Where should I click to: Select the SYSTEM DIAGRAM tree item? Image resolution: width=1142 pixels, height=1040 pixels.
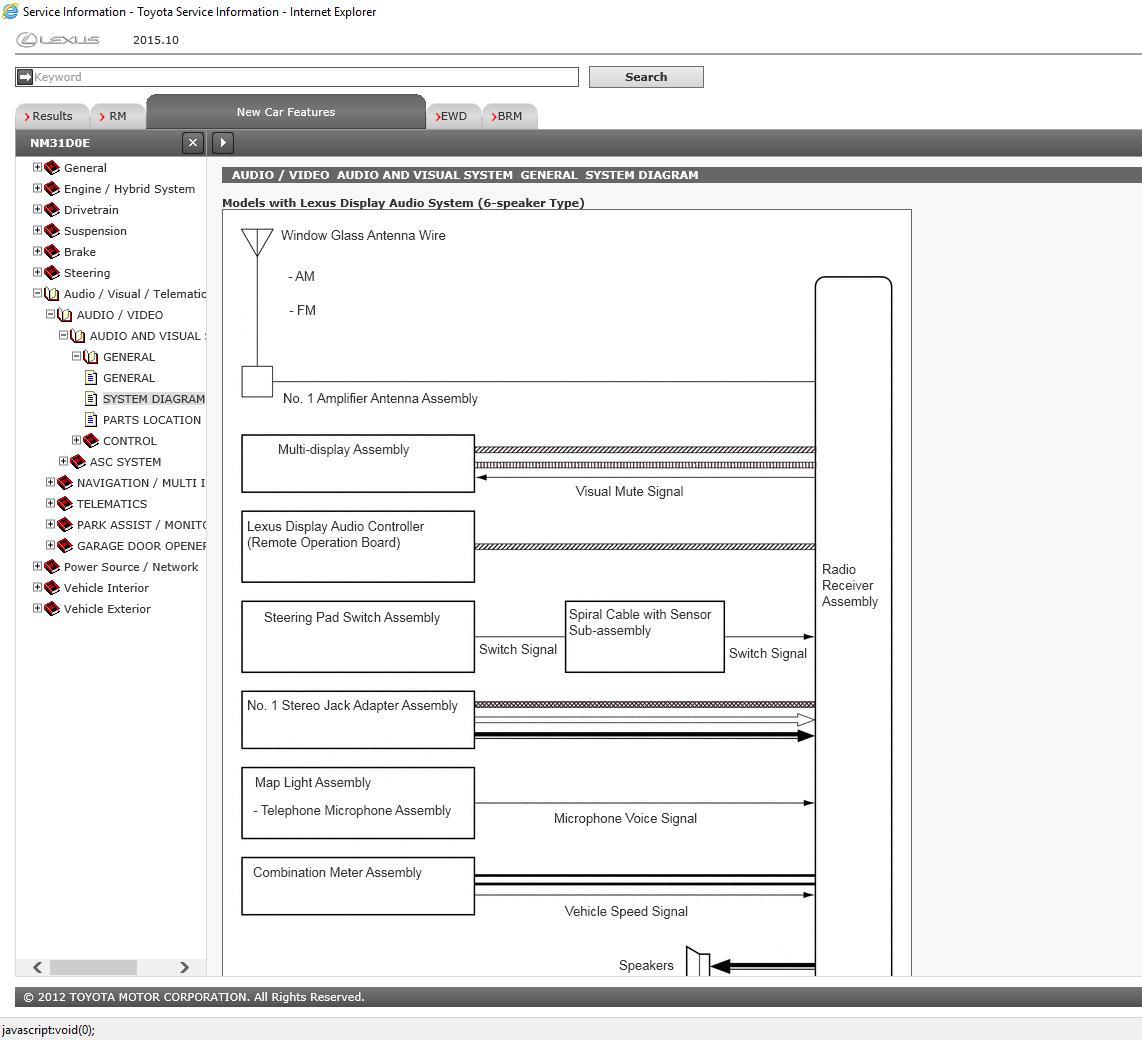(x=154, y=399)
